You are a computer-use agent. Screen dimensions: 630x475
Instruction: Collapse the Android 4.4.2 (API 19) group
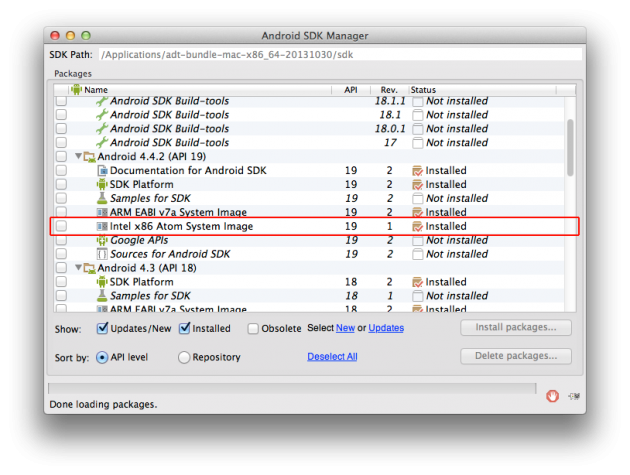tap(79, 157)
